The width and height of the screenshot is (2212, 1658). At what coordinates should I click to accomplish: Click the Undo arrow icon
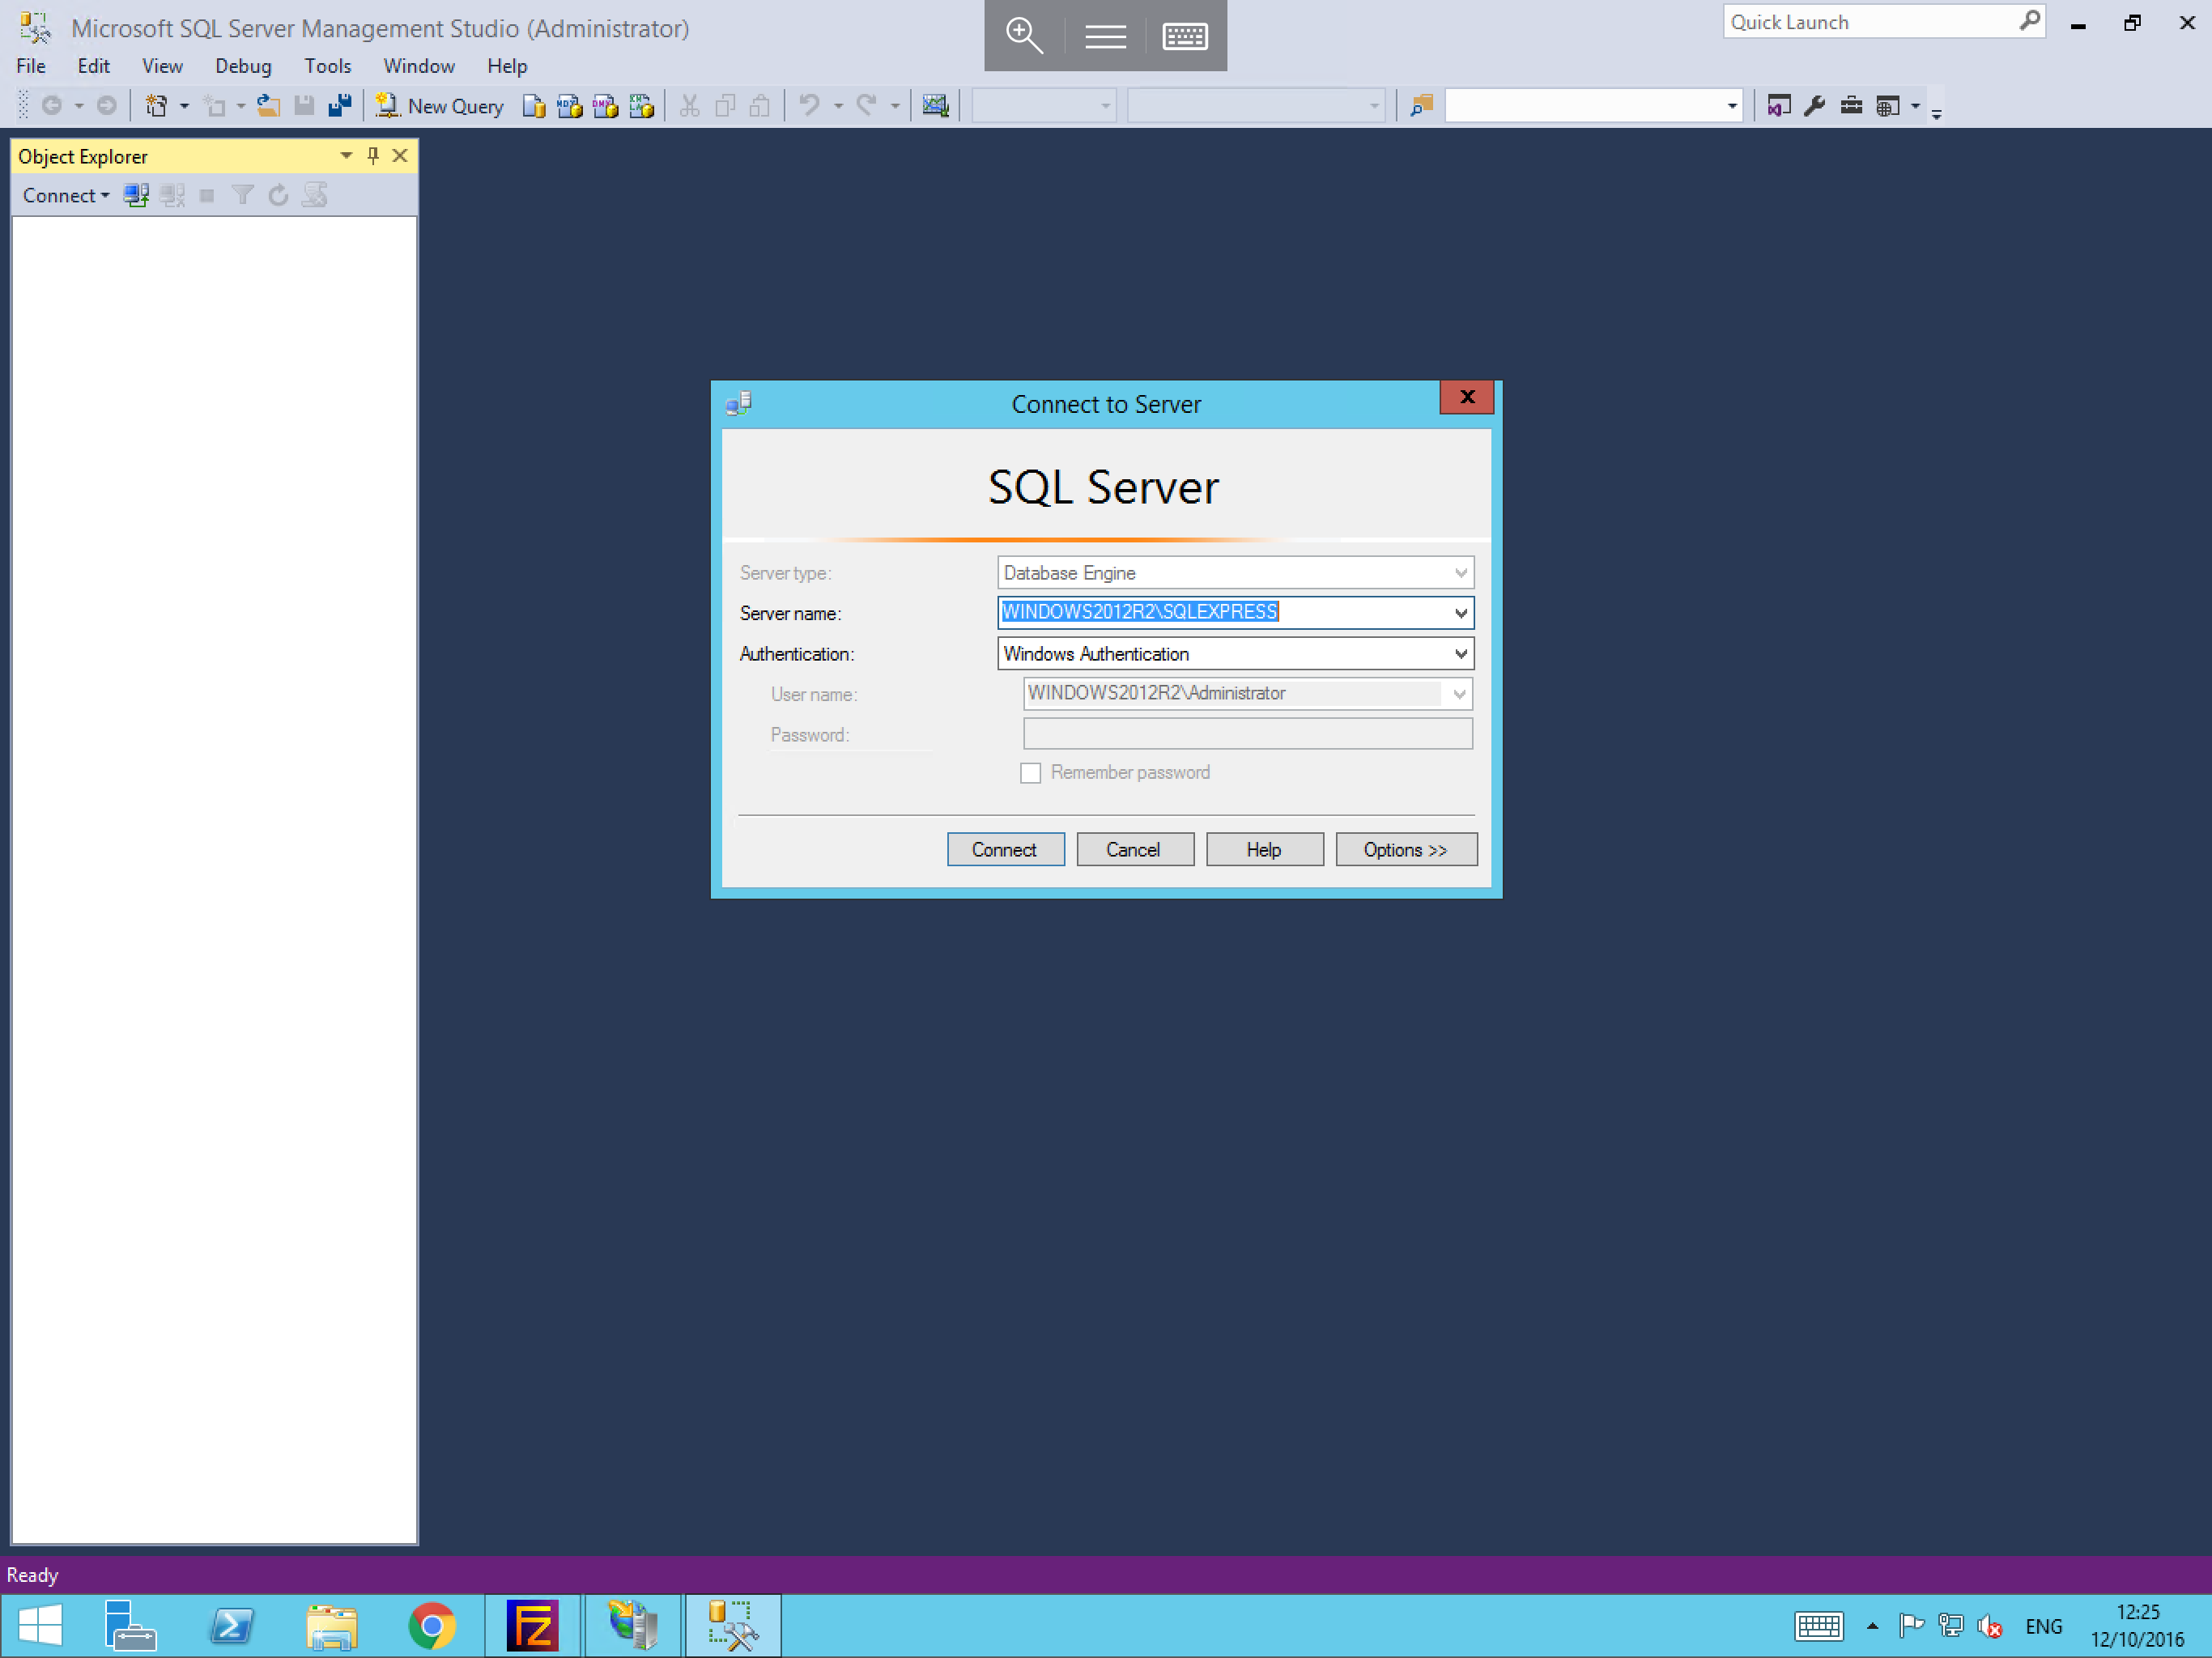[x=810, y=106]
